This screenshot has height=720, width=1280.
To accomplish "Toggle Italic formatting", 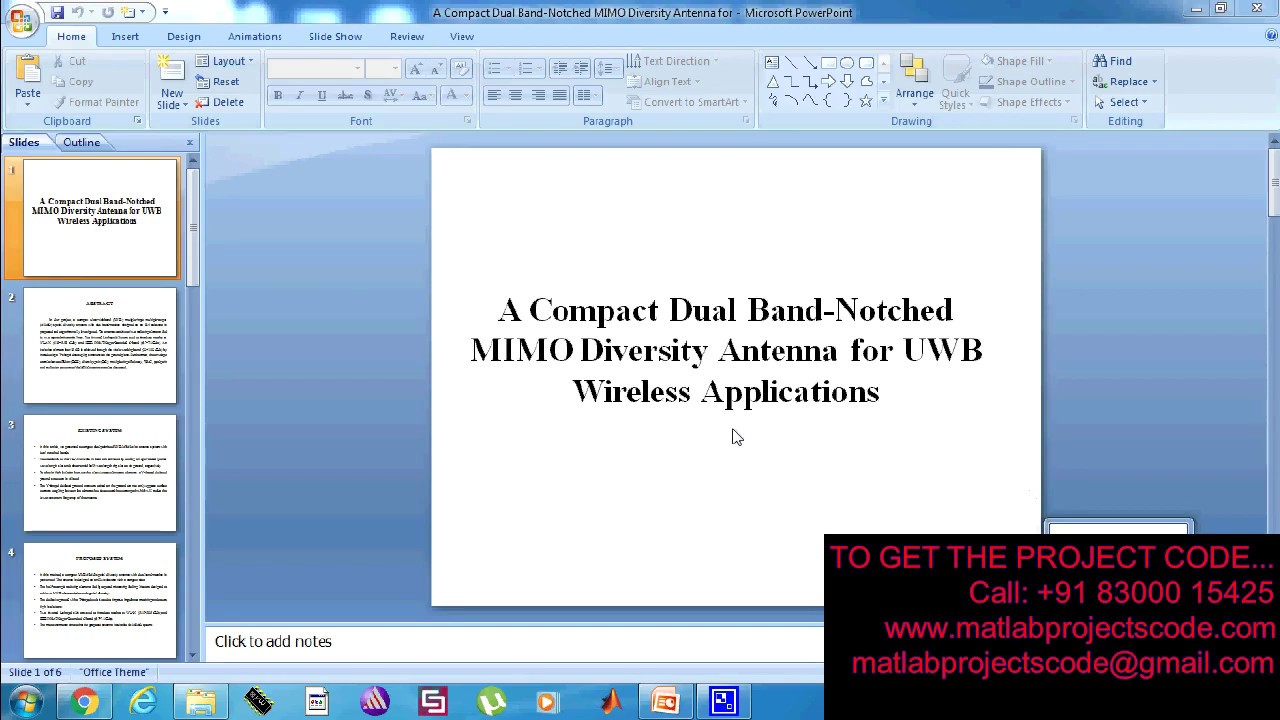I will click(299, 95).
